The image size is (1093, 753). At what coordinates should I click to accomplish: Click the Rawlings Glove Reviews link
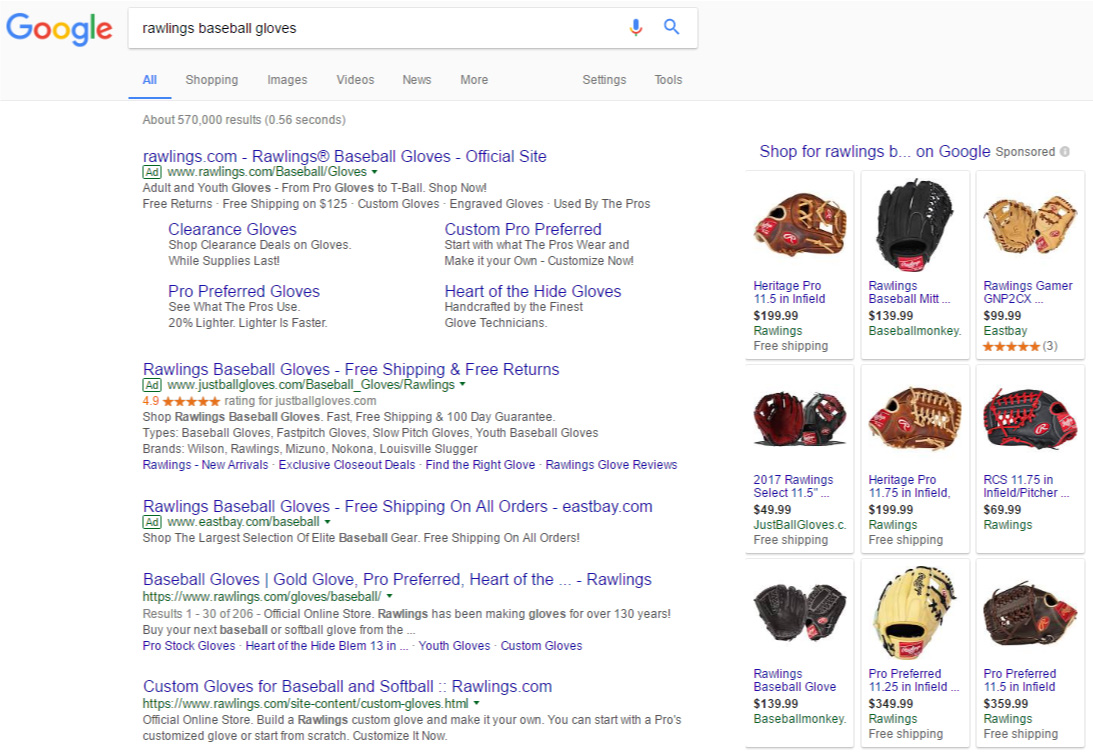click(x=610, y=464)
